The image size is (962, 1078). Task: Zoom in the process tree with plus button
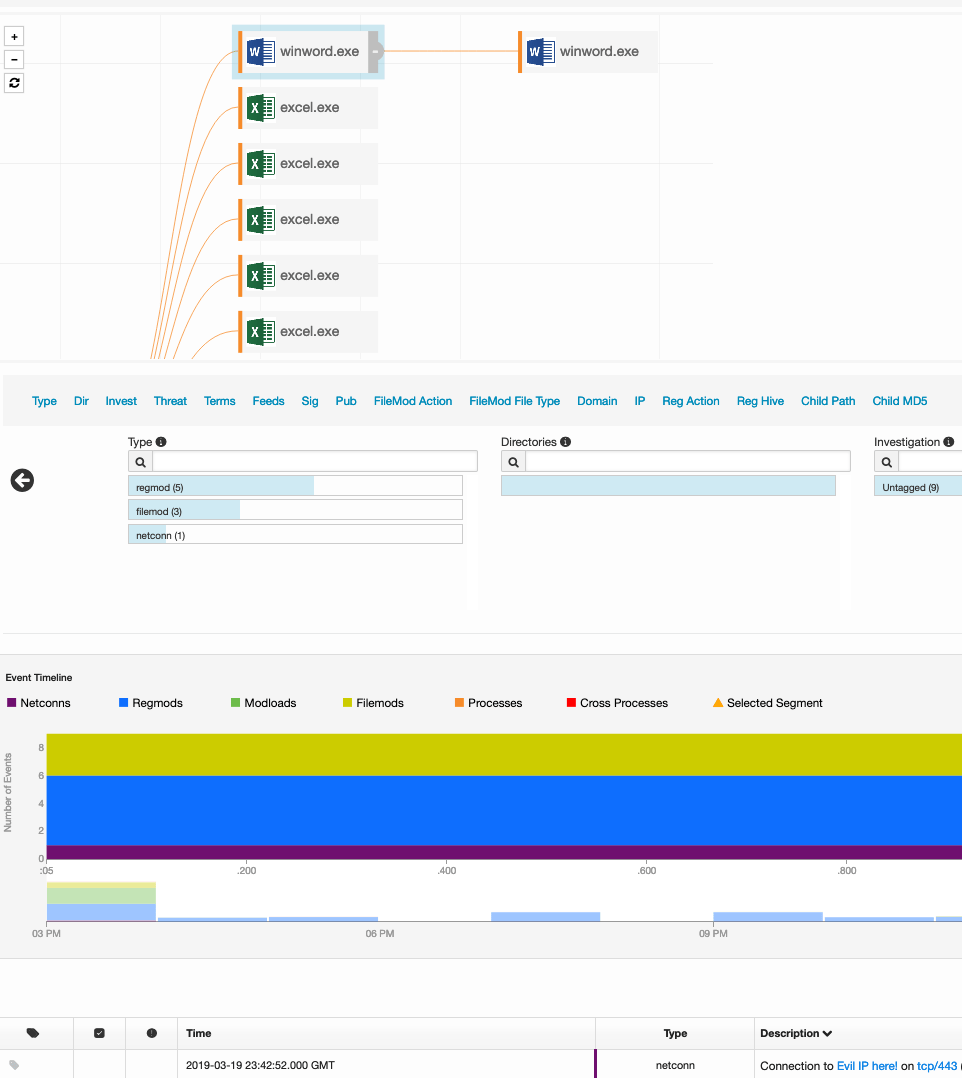[14, 36]
